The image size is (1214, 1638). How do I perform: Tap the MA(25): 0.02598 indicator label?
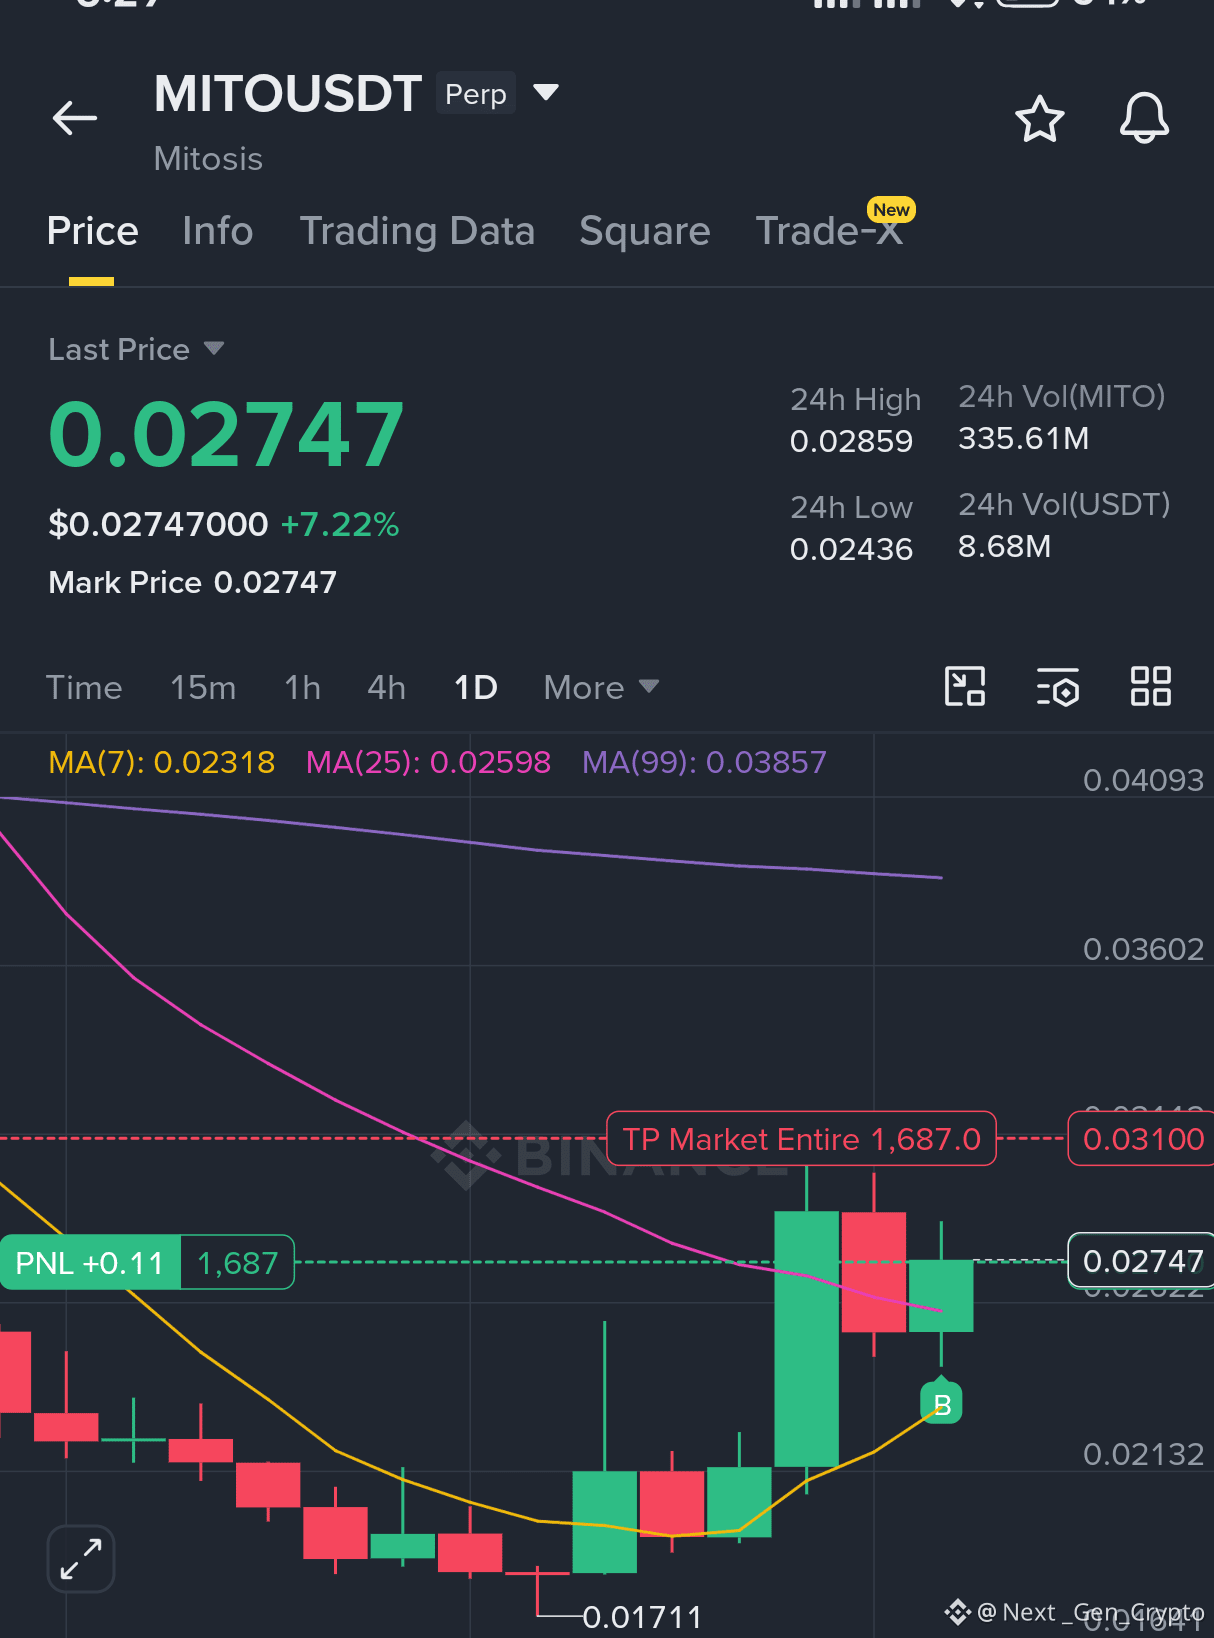pos(428,763)
